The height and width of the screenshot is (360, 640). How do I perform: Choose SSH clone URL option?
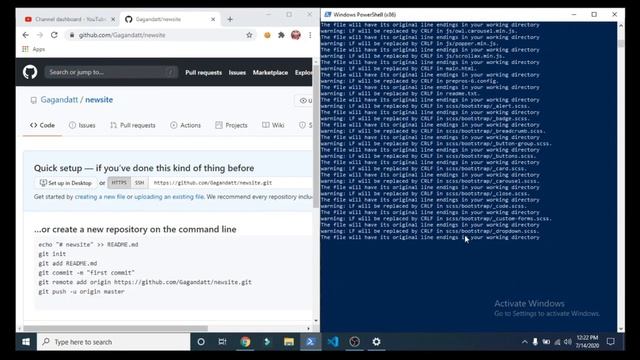point(140,183)
